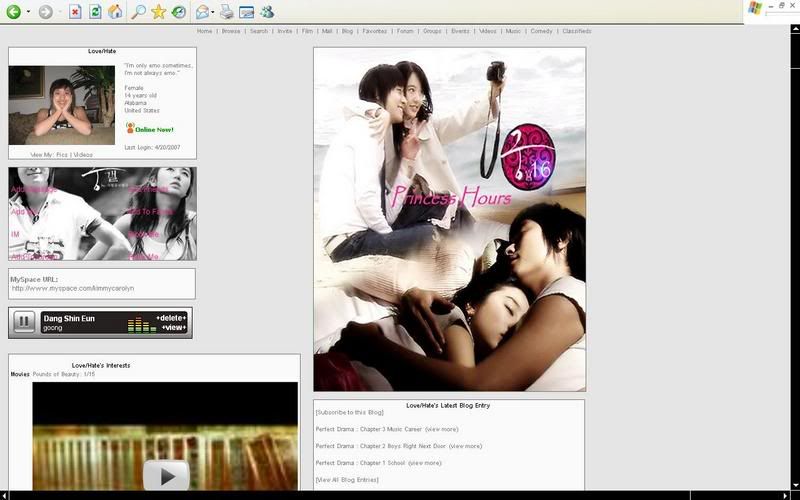Click the green browser Back arrow
This screenshot has height=500, width=800.
[13, 12]
